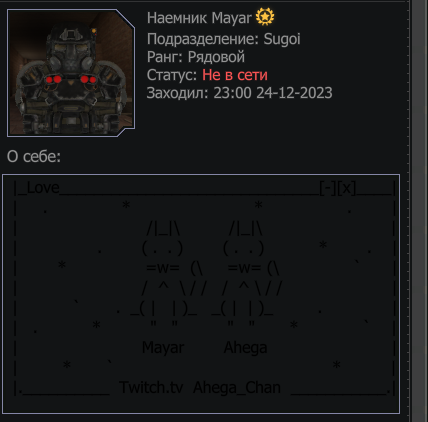Click the Не в сети status text
The height and width of the screenshot is (422, 428).
coord(235,75)
